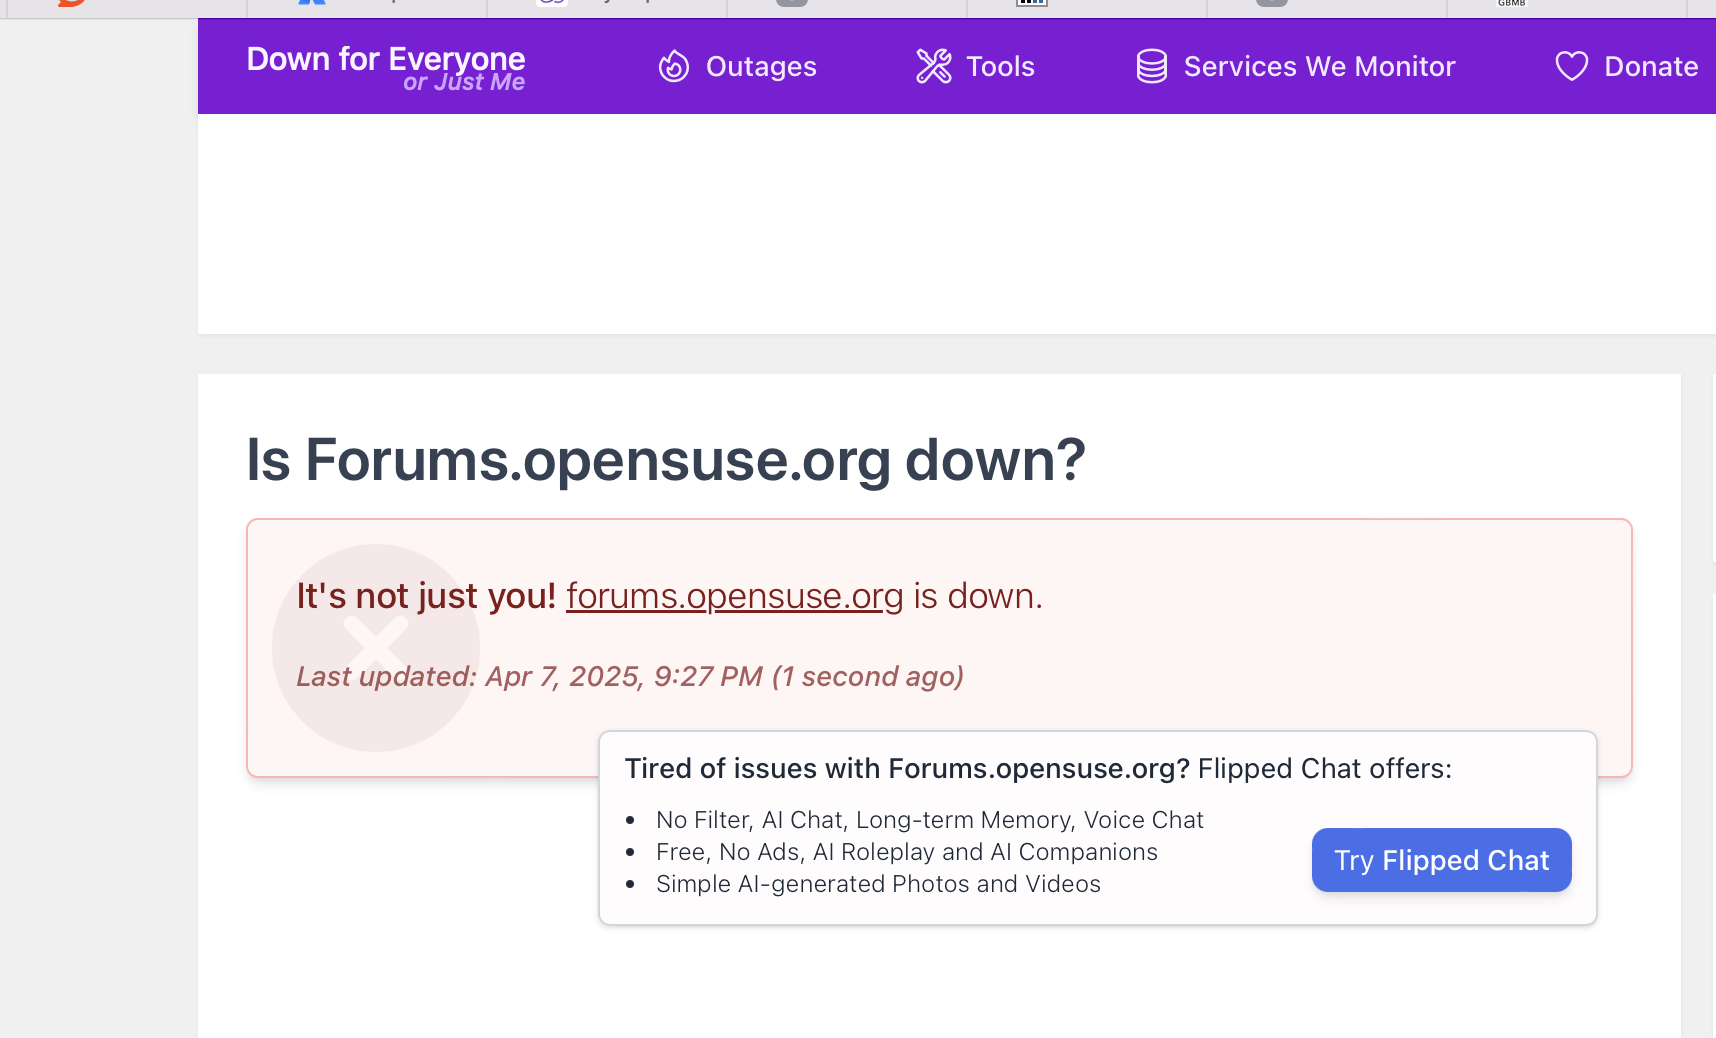Click the Try Flipped Chat button
1716x1038 pixels.
tap(1441, 860)
